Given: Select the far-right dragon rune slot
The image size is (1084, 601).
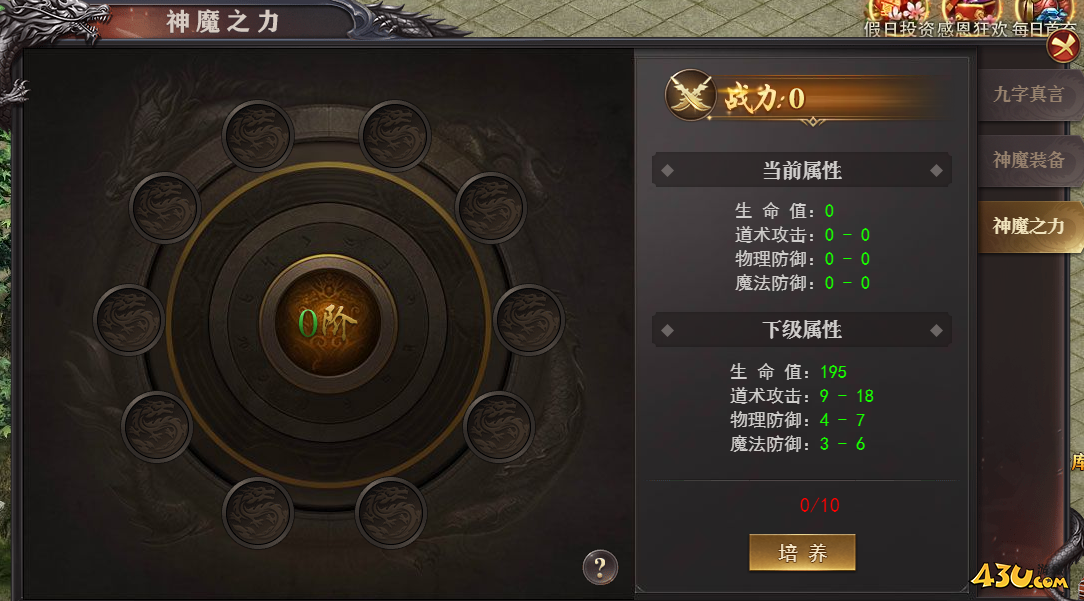Looking at the screenshot, I should [x=530, y=320].
